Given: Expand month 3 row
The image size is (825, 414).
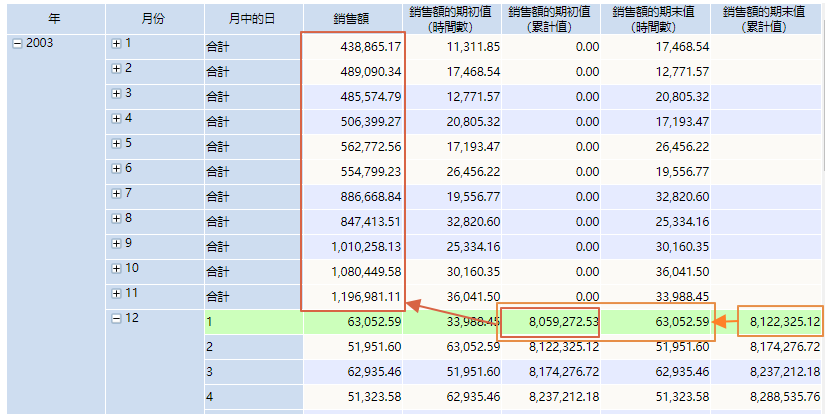Looking at the screenshot, I should [x=117, y=94].
